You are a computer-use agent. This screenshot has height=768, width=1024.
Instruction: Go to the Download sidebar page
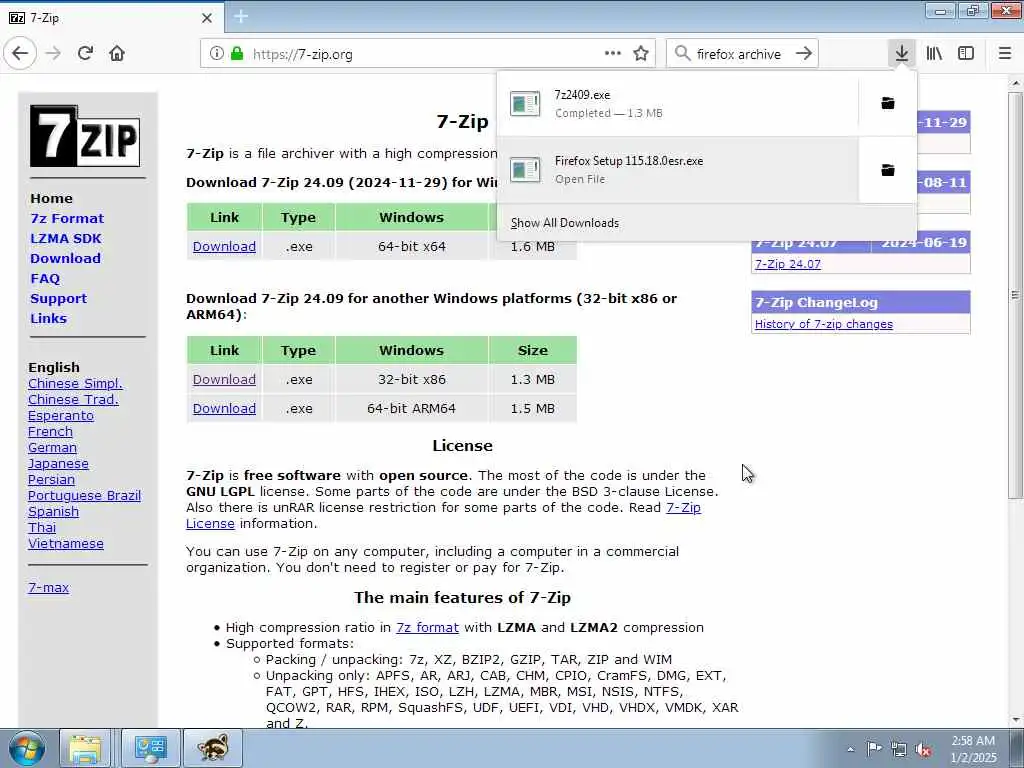tap(65, 258)
